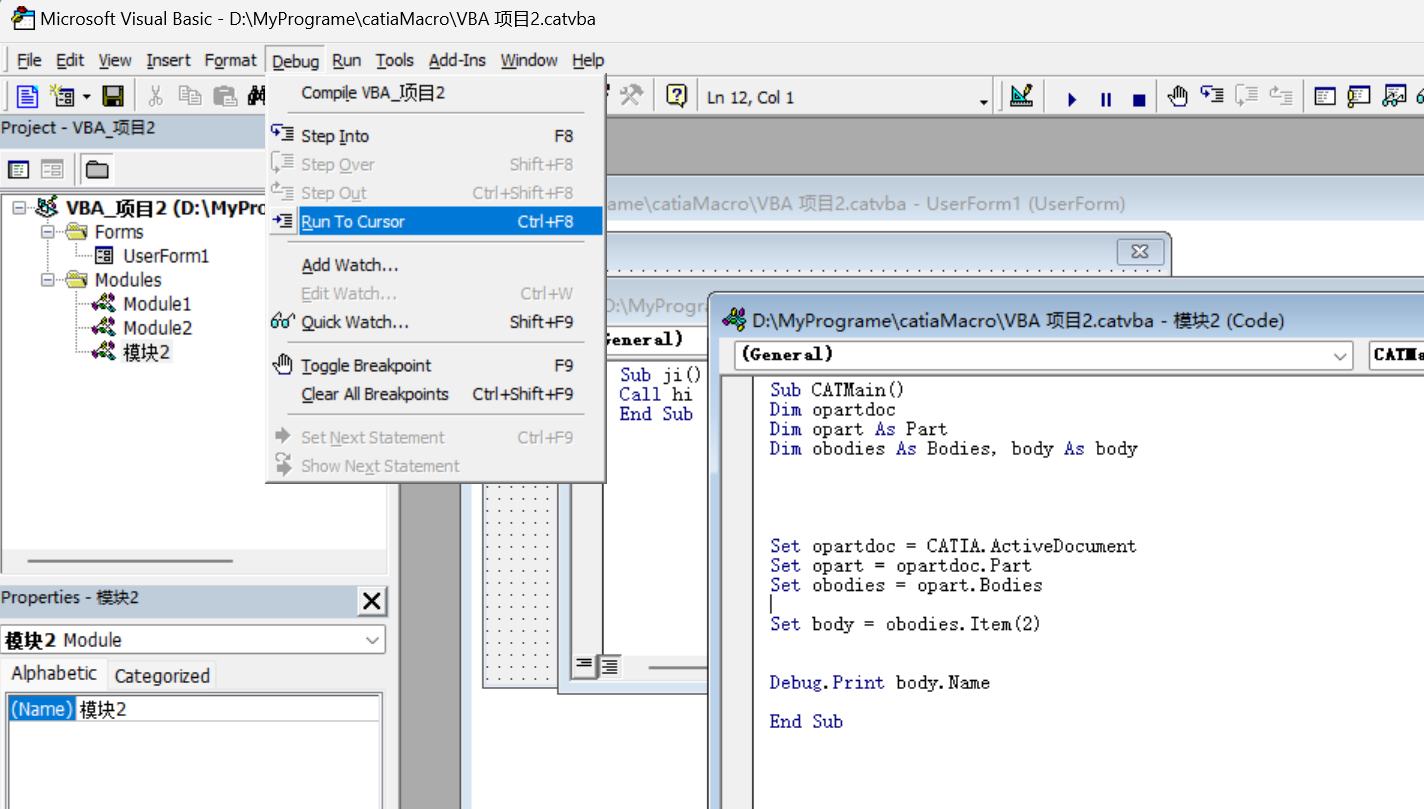This screenshot has width=1424, height=809.
Task: Close the UserForm1 form with X
Action: 1140,251
